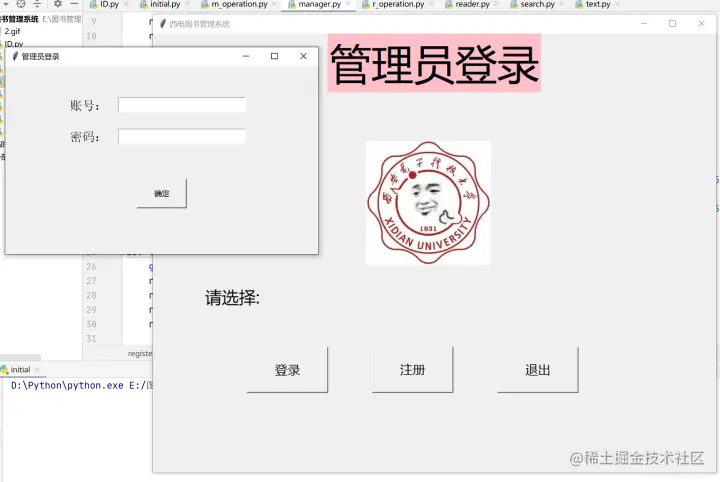Open the m_operation.py tab

(239, 4)
